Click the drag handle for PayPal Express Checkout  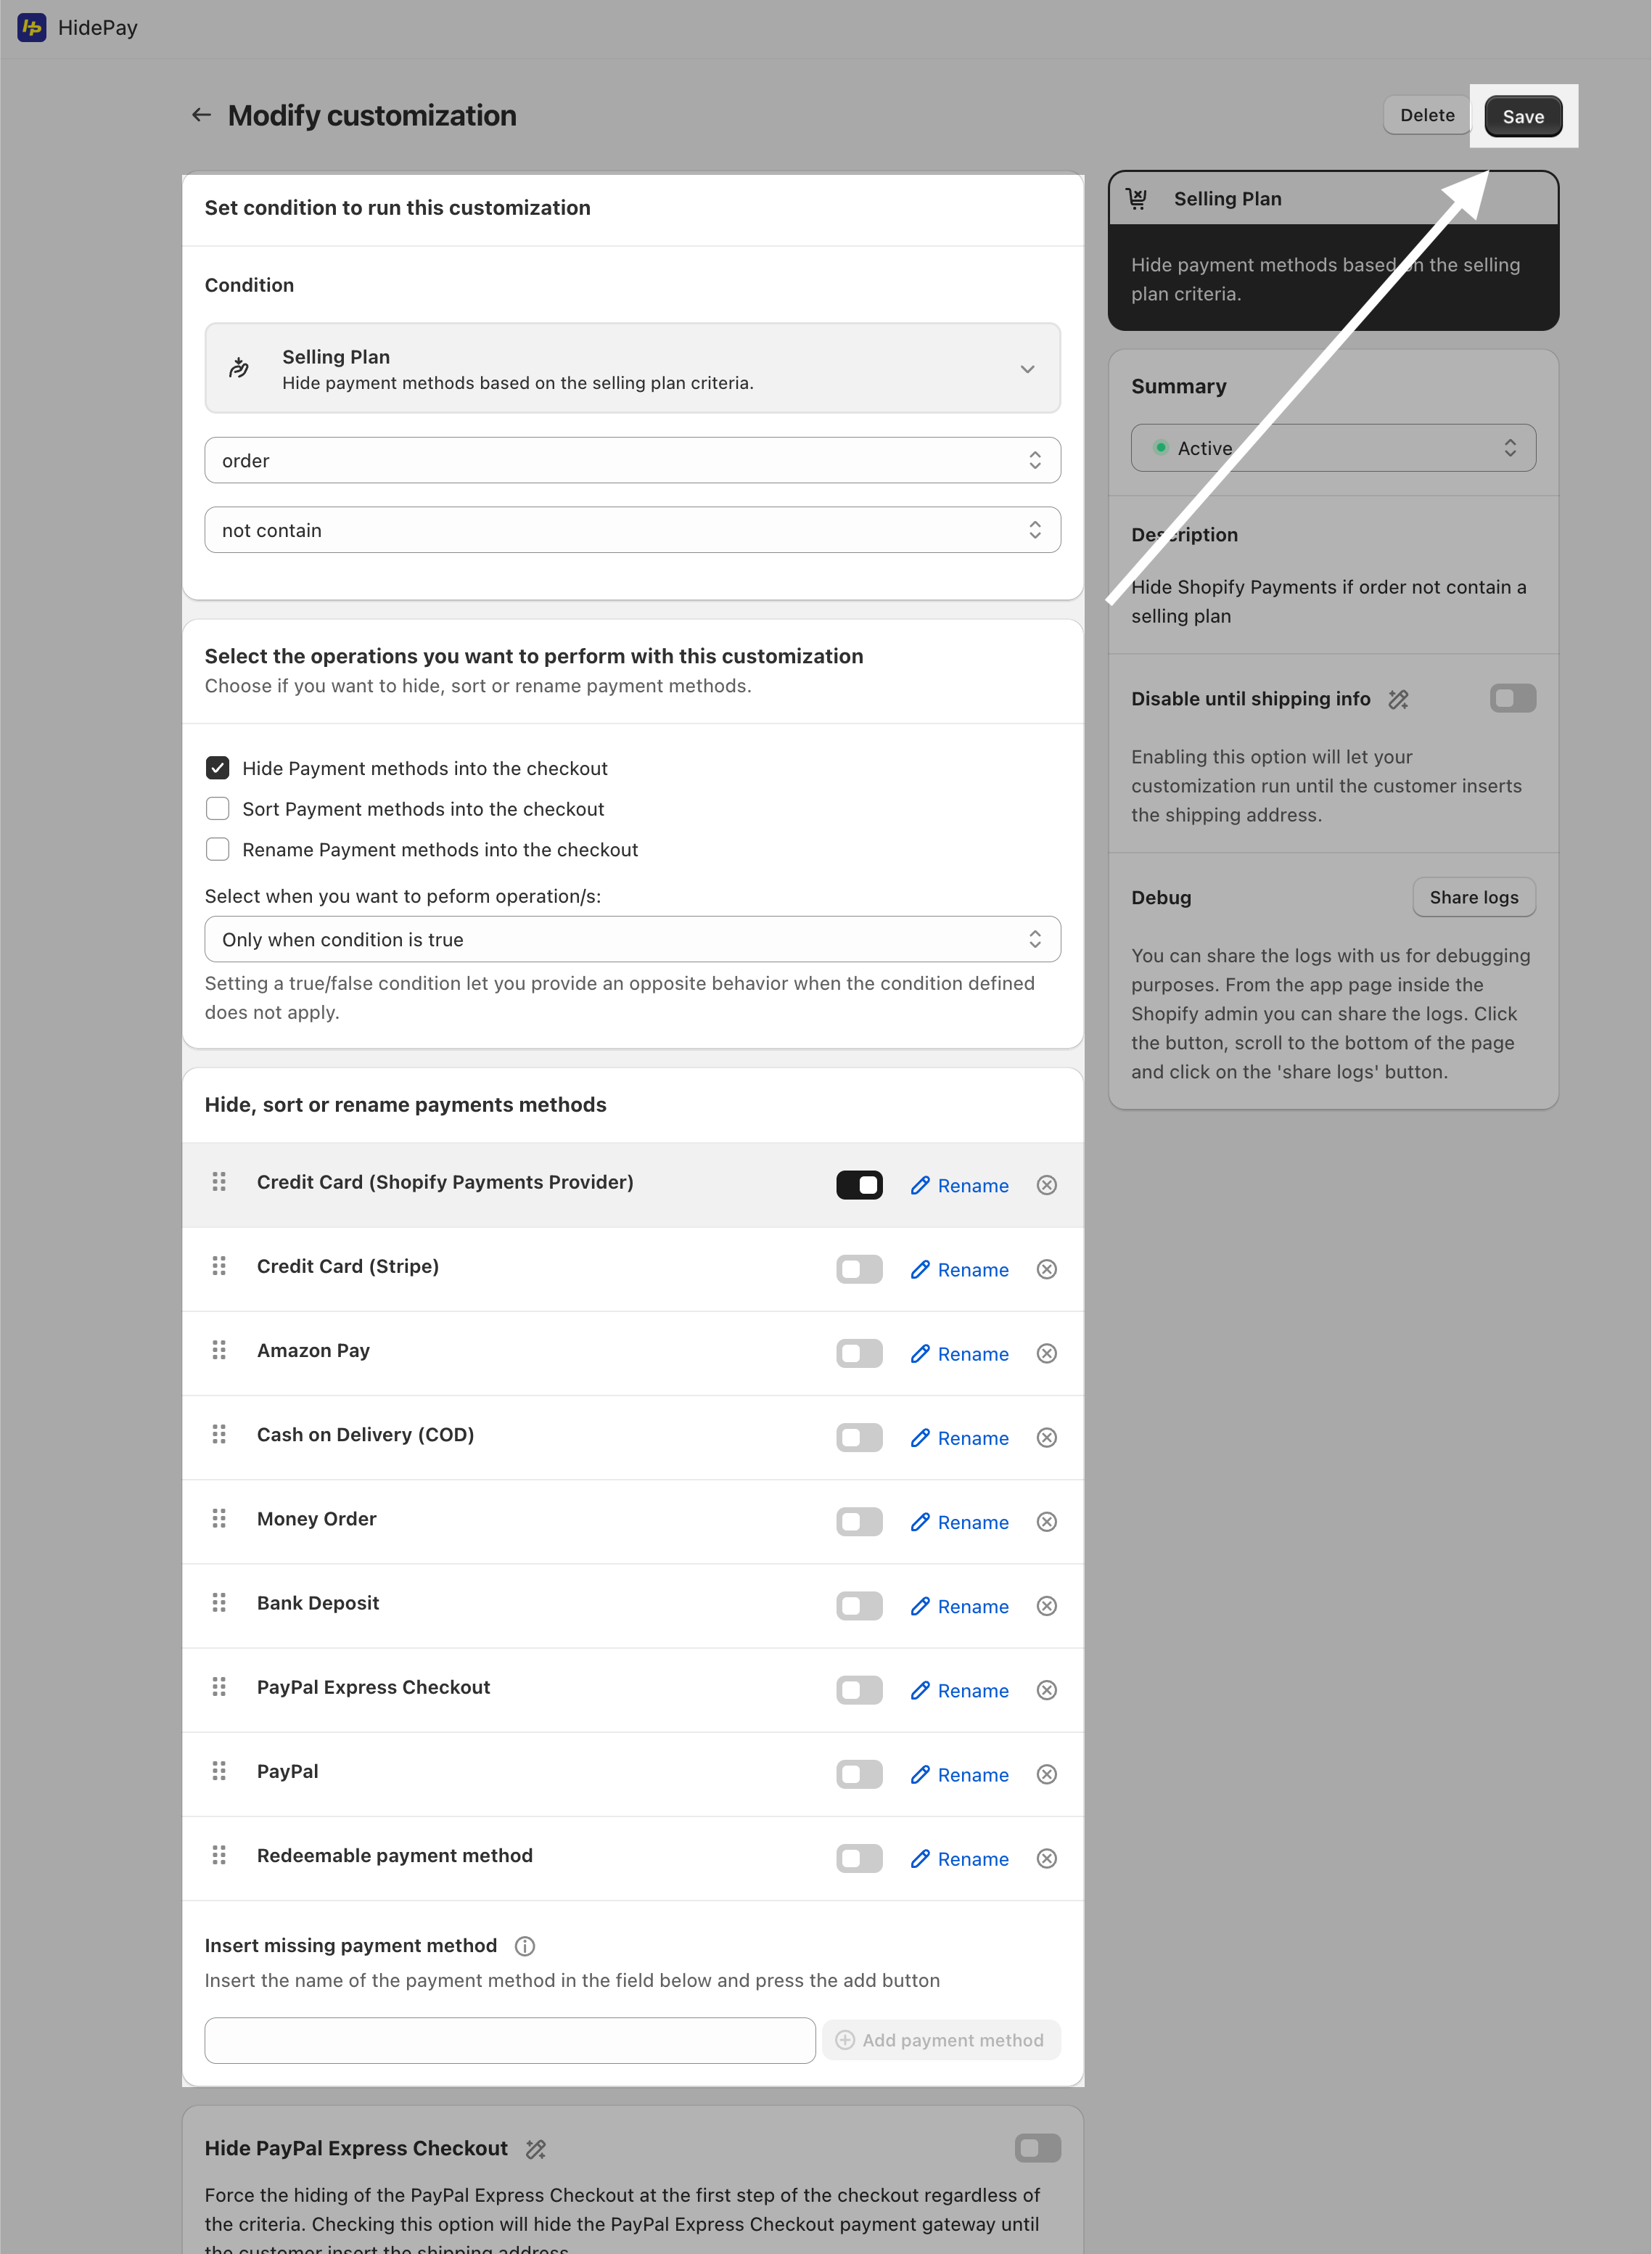coord(219,1687)
